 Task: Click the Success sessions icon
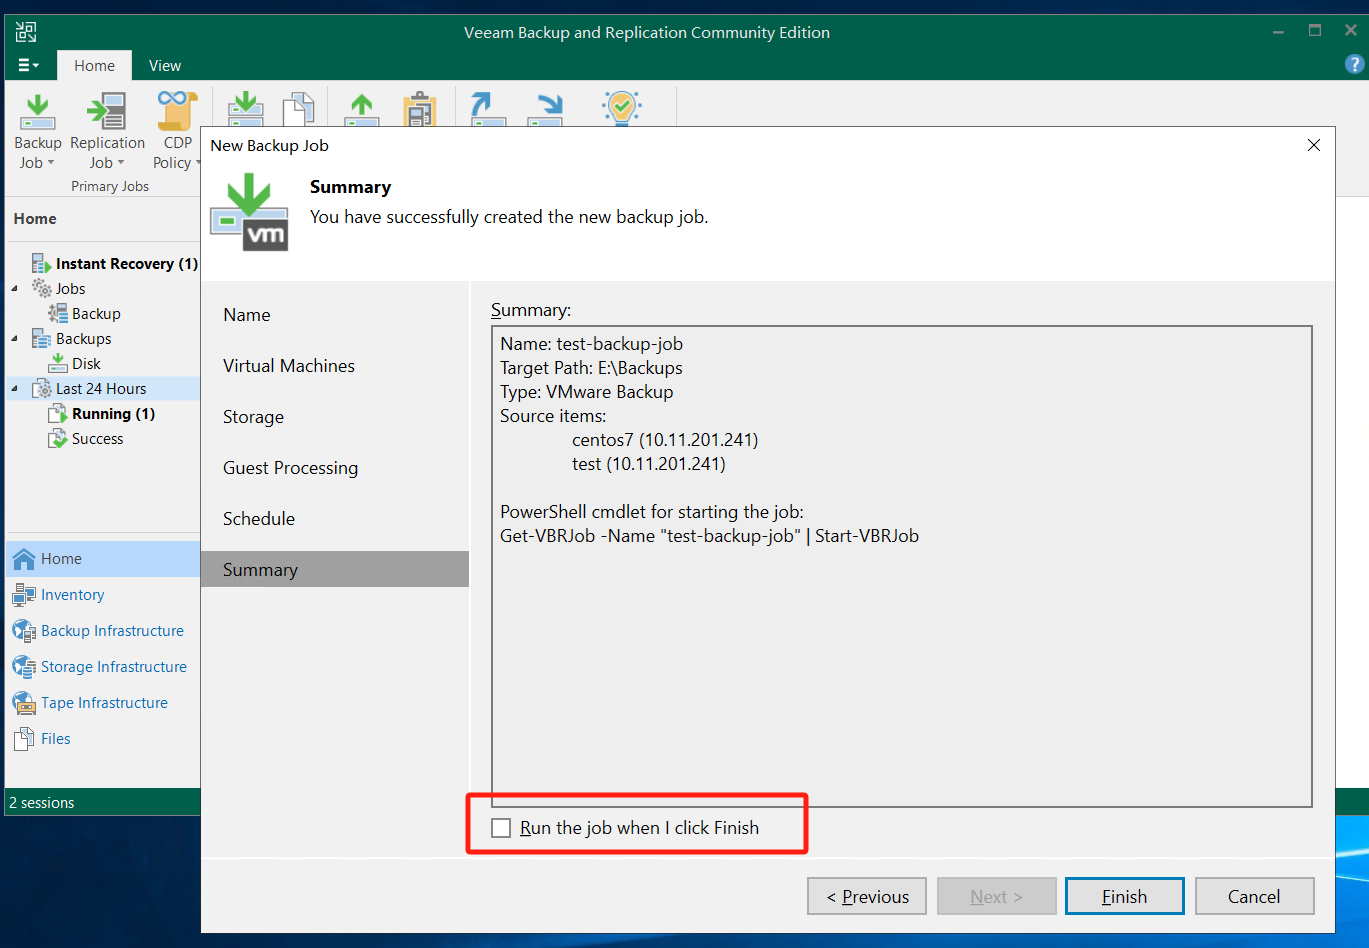click(57, 439)
